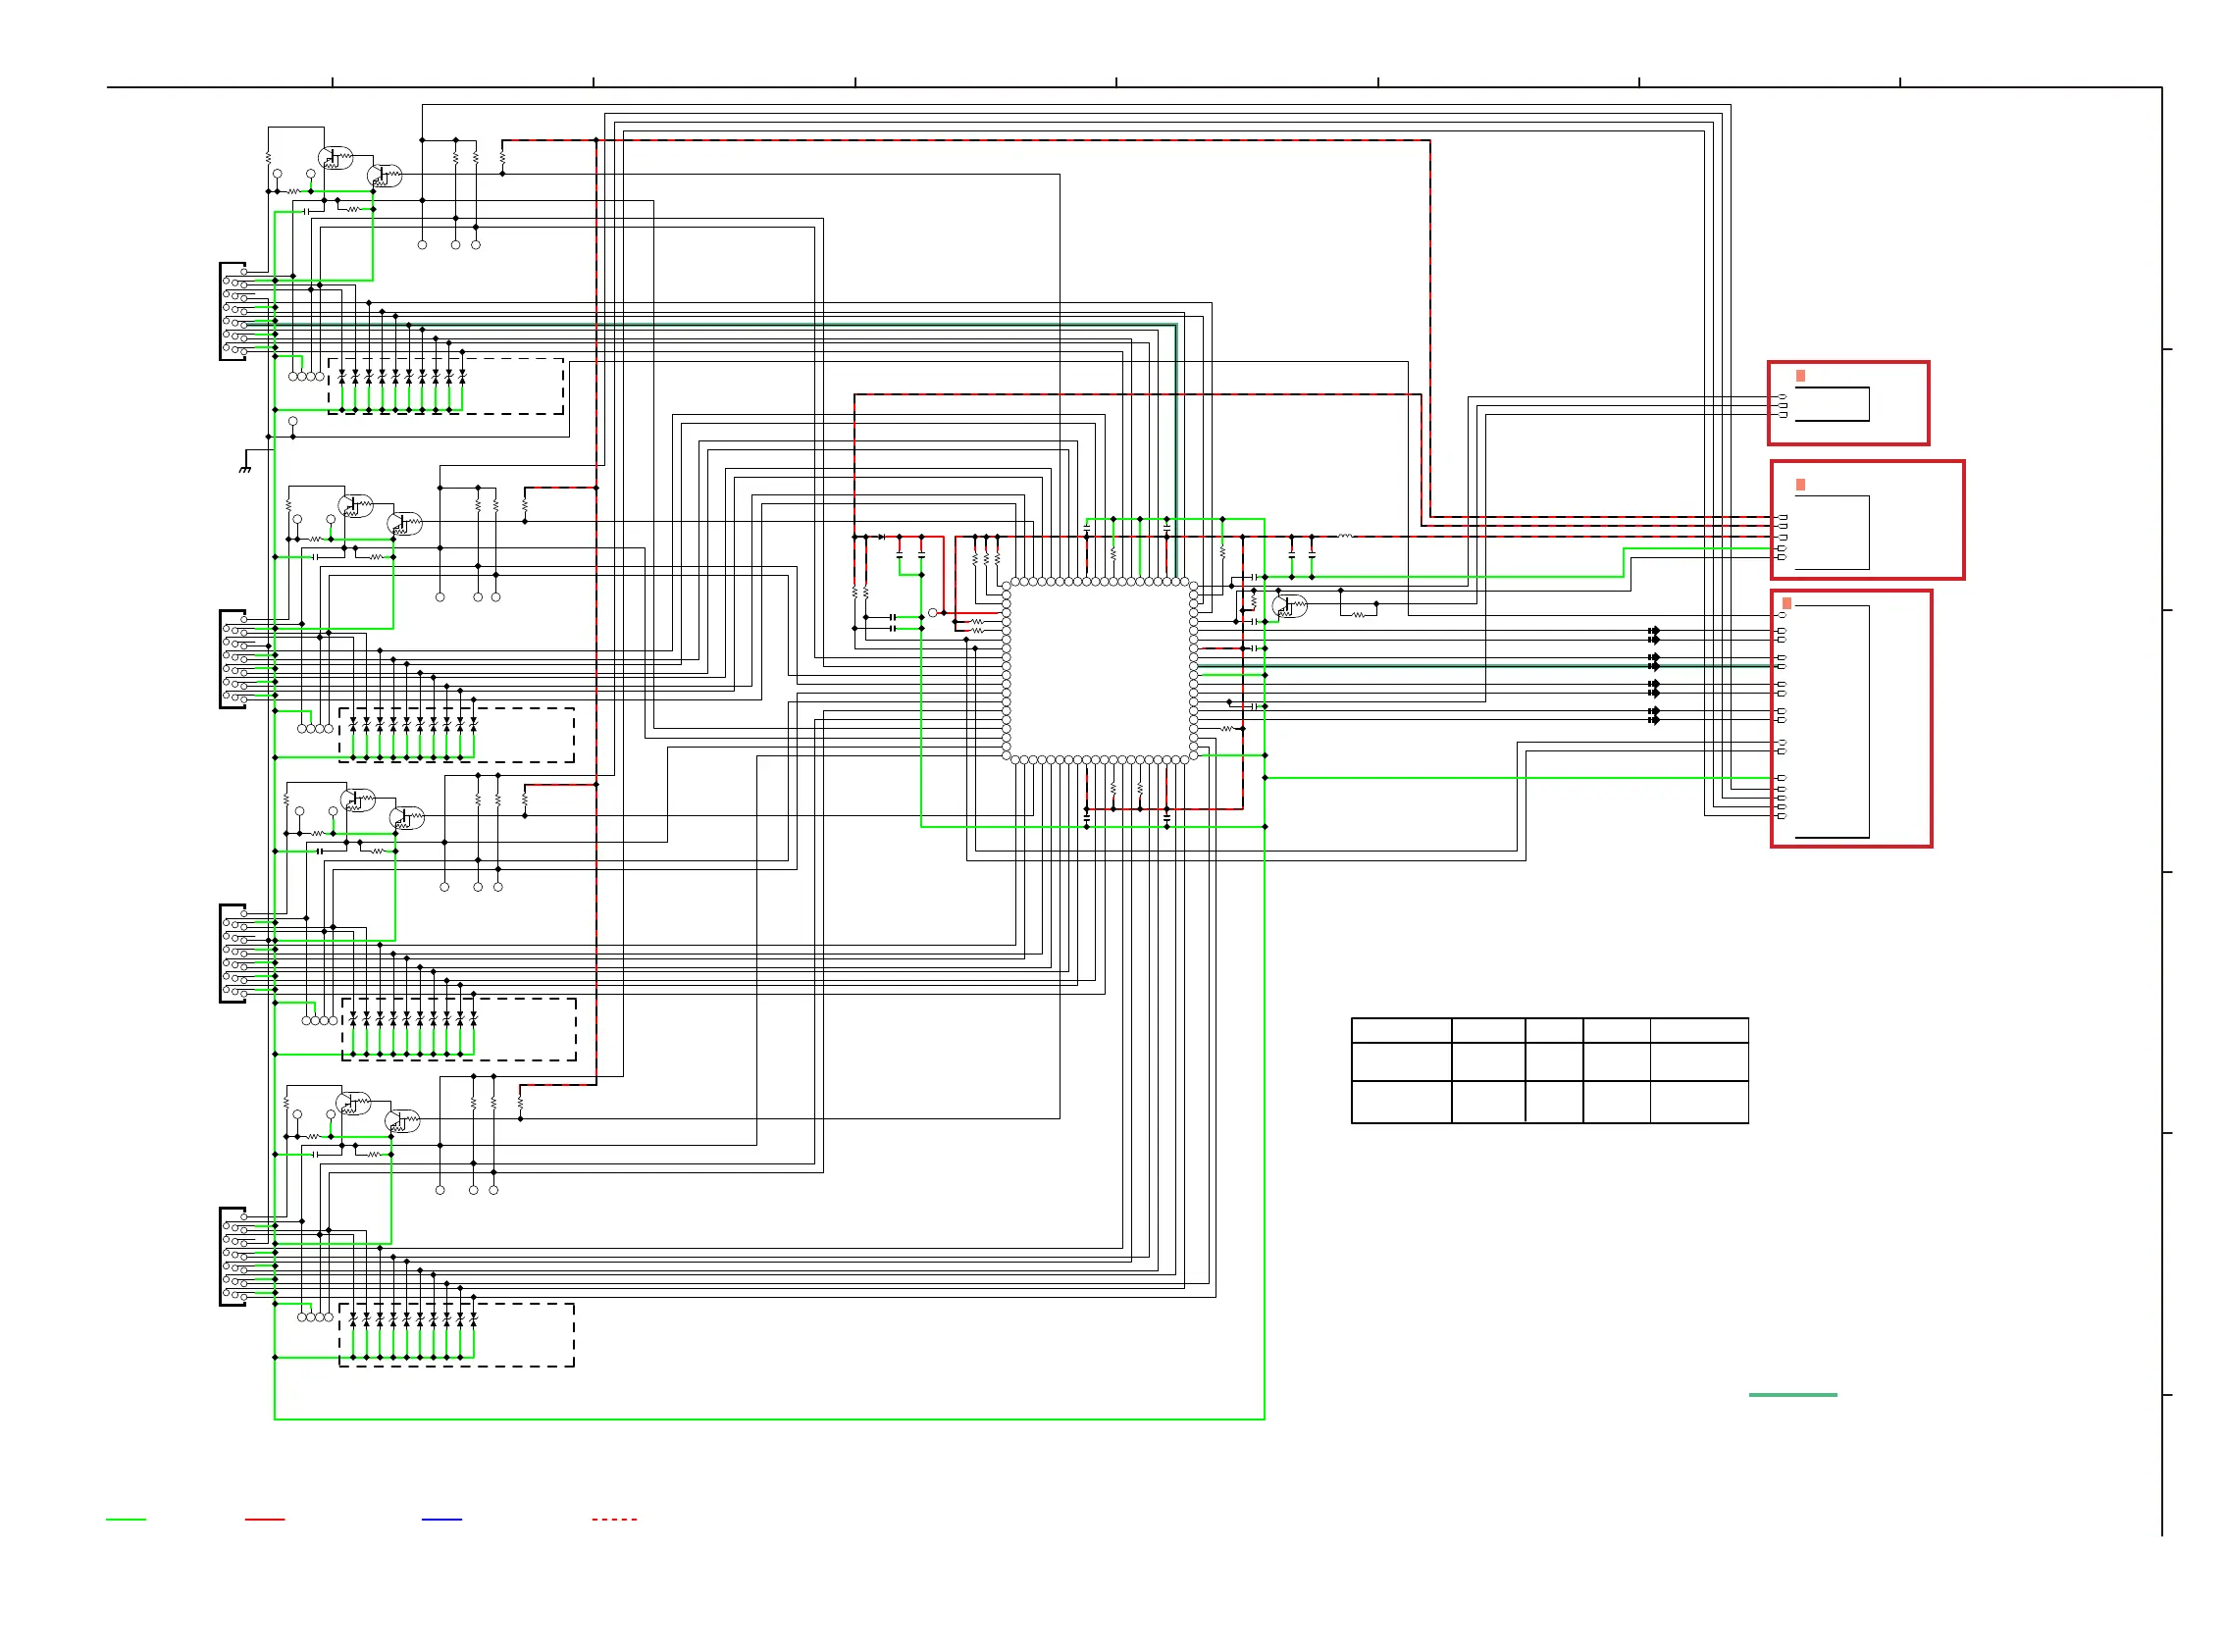Select the bottommost multi-pin connector on the left edge
The image size is (2225, 1652).
(x=233, y=1256)
